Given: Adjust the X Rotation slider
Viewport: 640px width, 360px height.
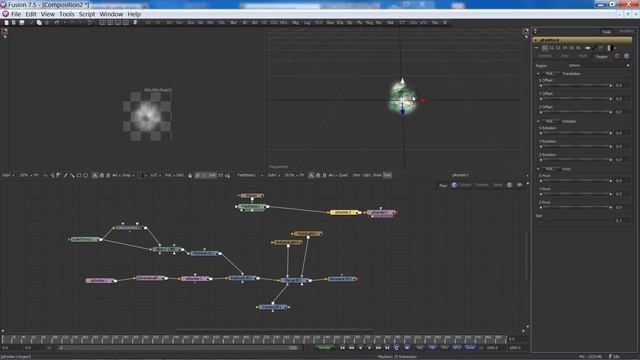Looking at the screenshot, I should 576,133.
